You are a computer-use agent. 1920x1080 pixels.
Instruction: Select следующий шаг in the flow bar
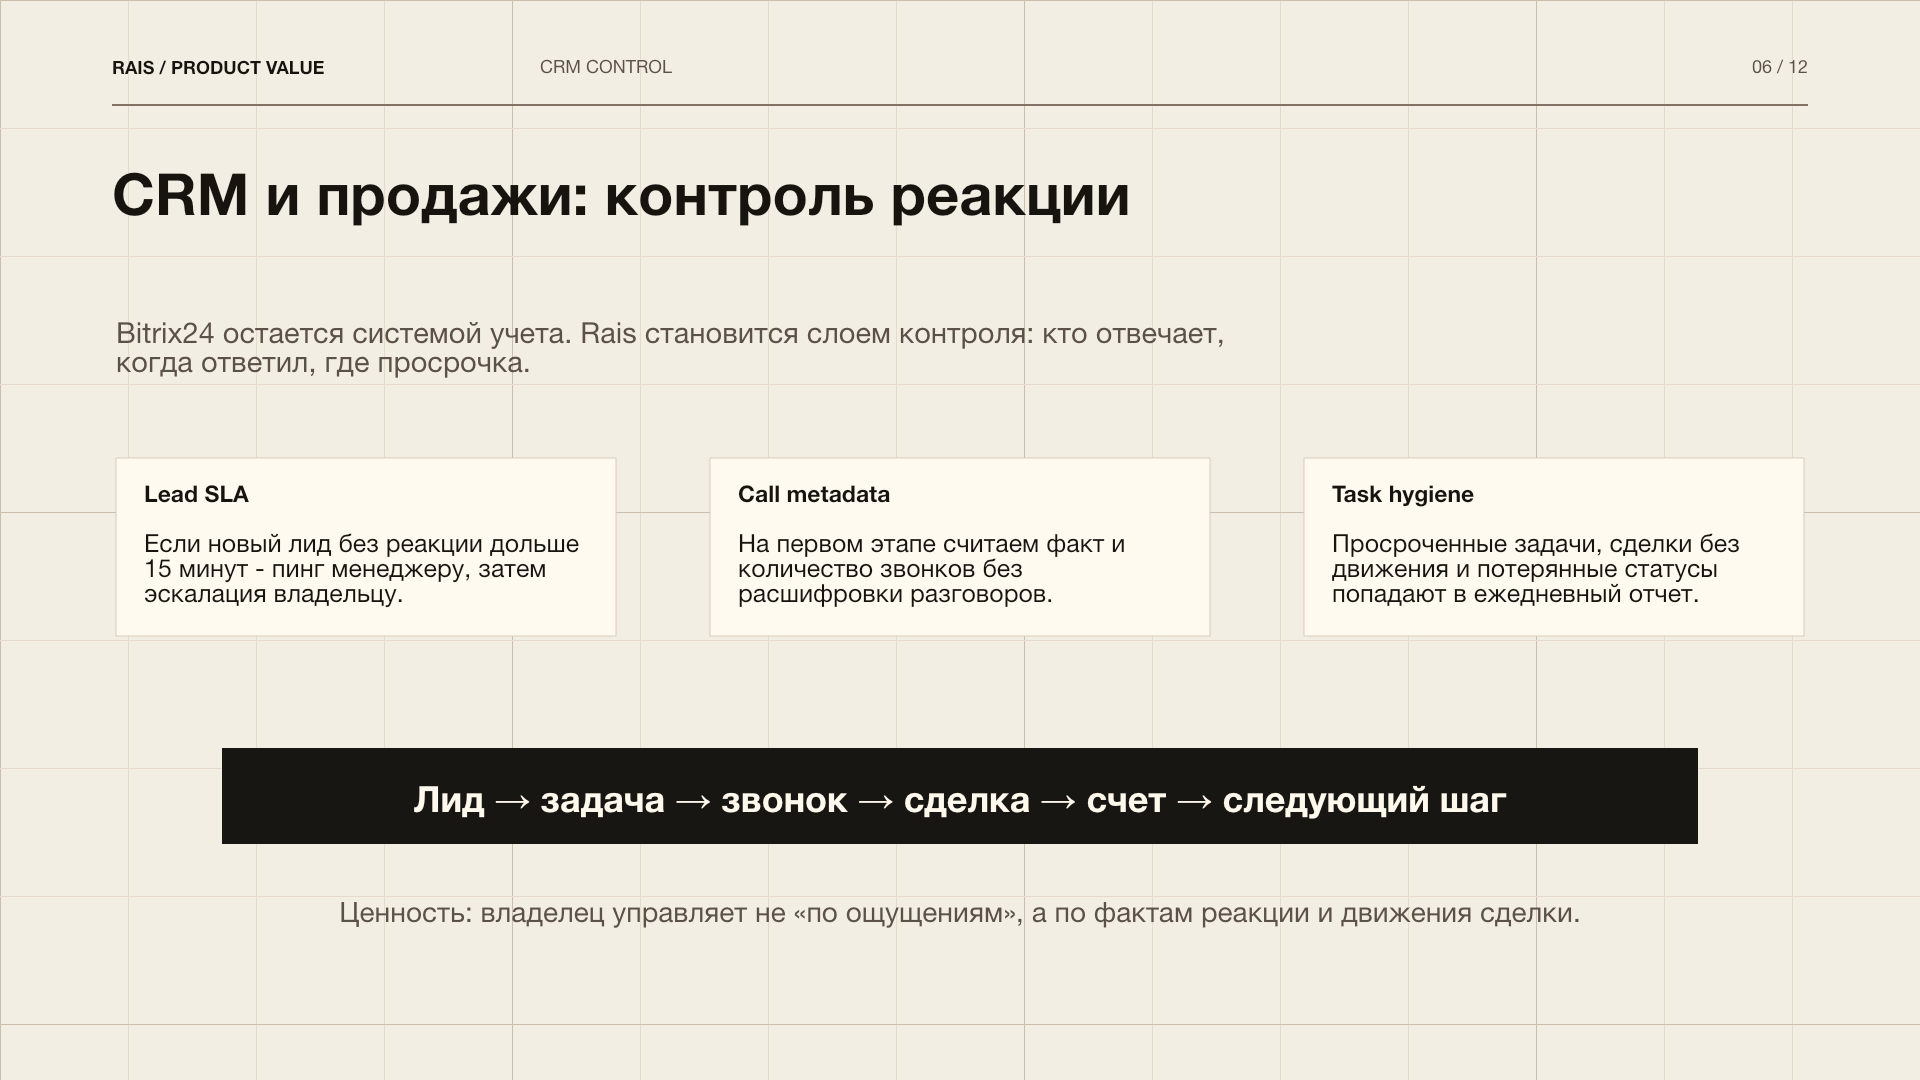tap(1364, 800)
